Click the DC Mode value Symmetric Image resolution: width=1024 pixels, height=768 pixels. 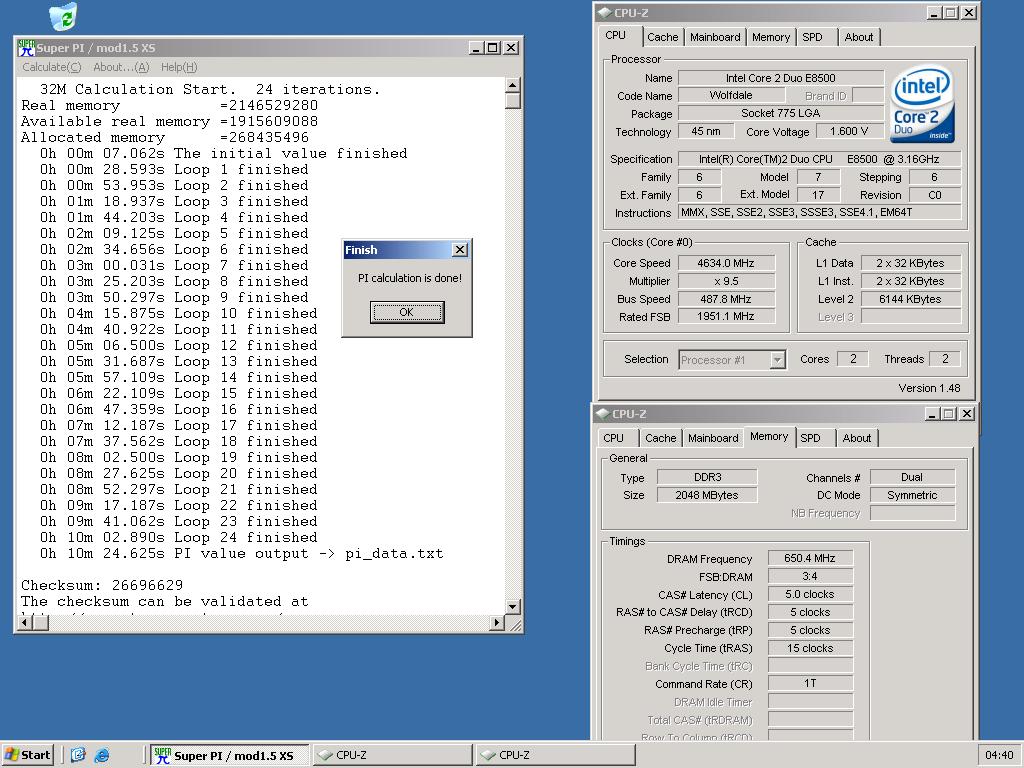[912, 495]
